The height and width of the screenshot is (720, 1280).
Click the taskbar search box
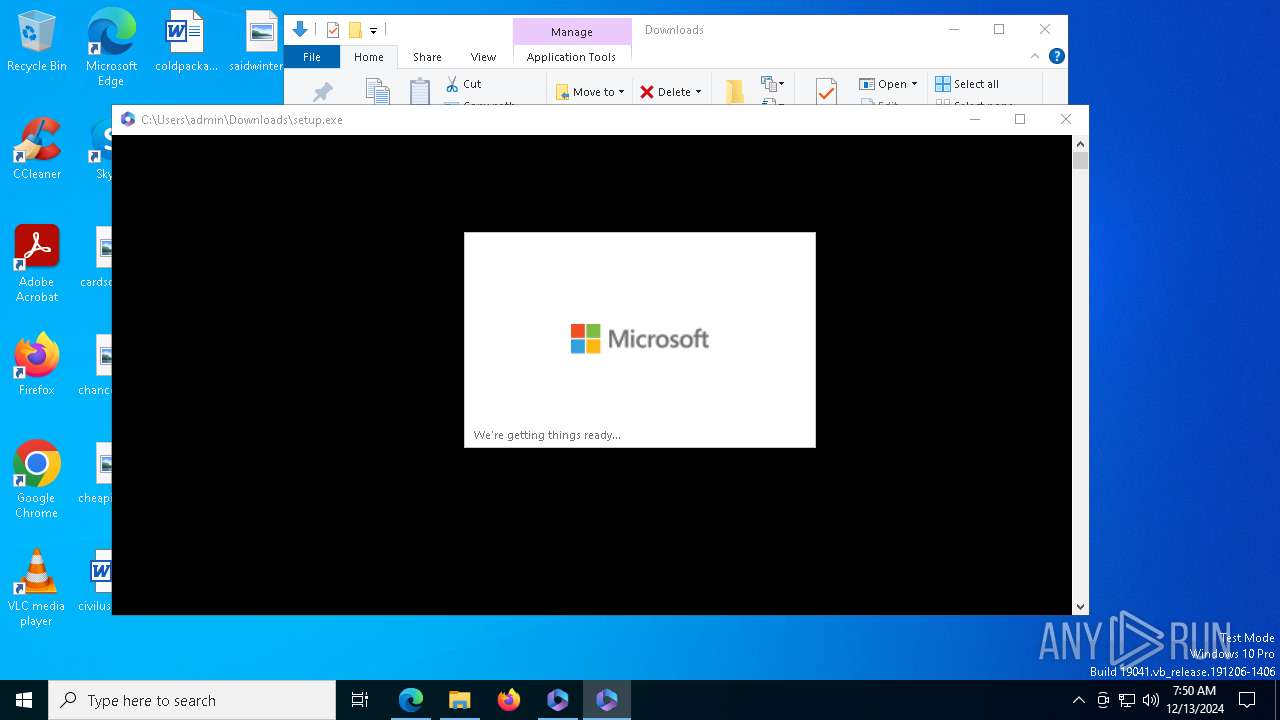click(x=192, y=700)
